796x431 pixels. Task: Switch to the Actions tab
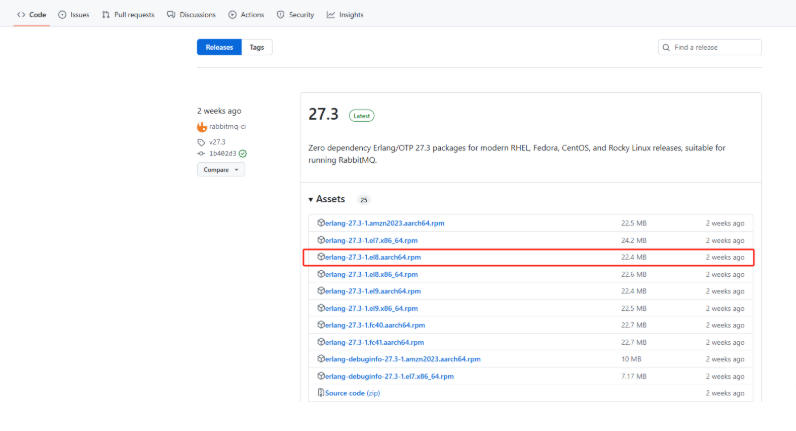[x=246, y=15]
